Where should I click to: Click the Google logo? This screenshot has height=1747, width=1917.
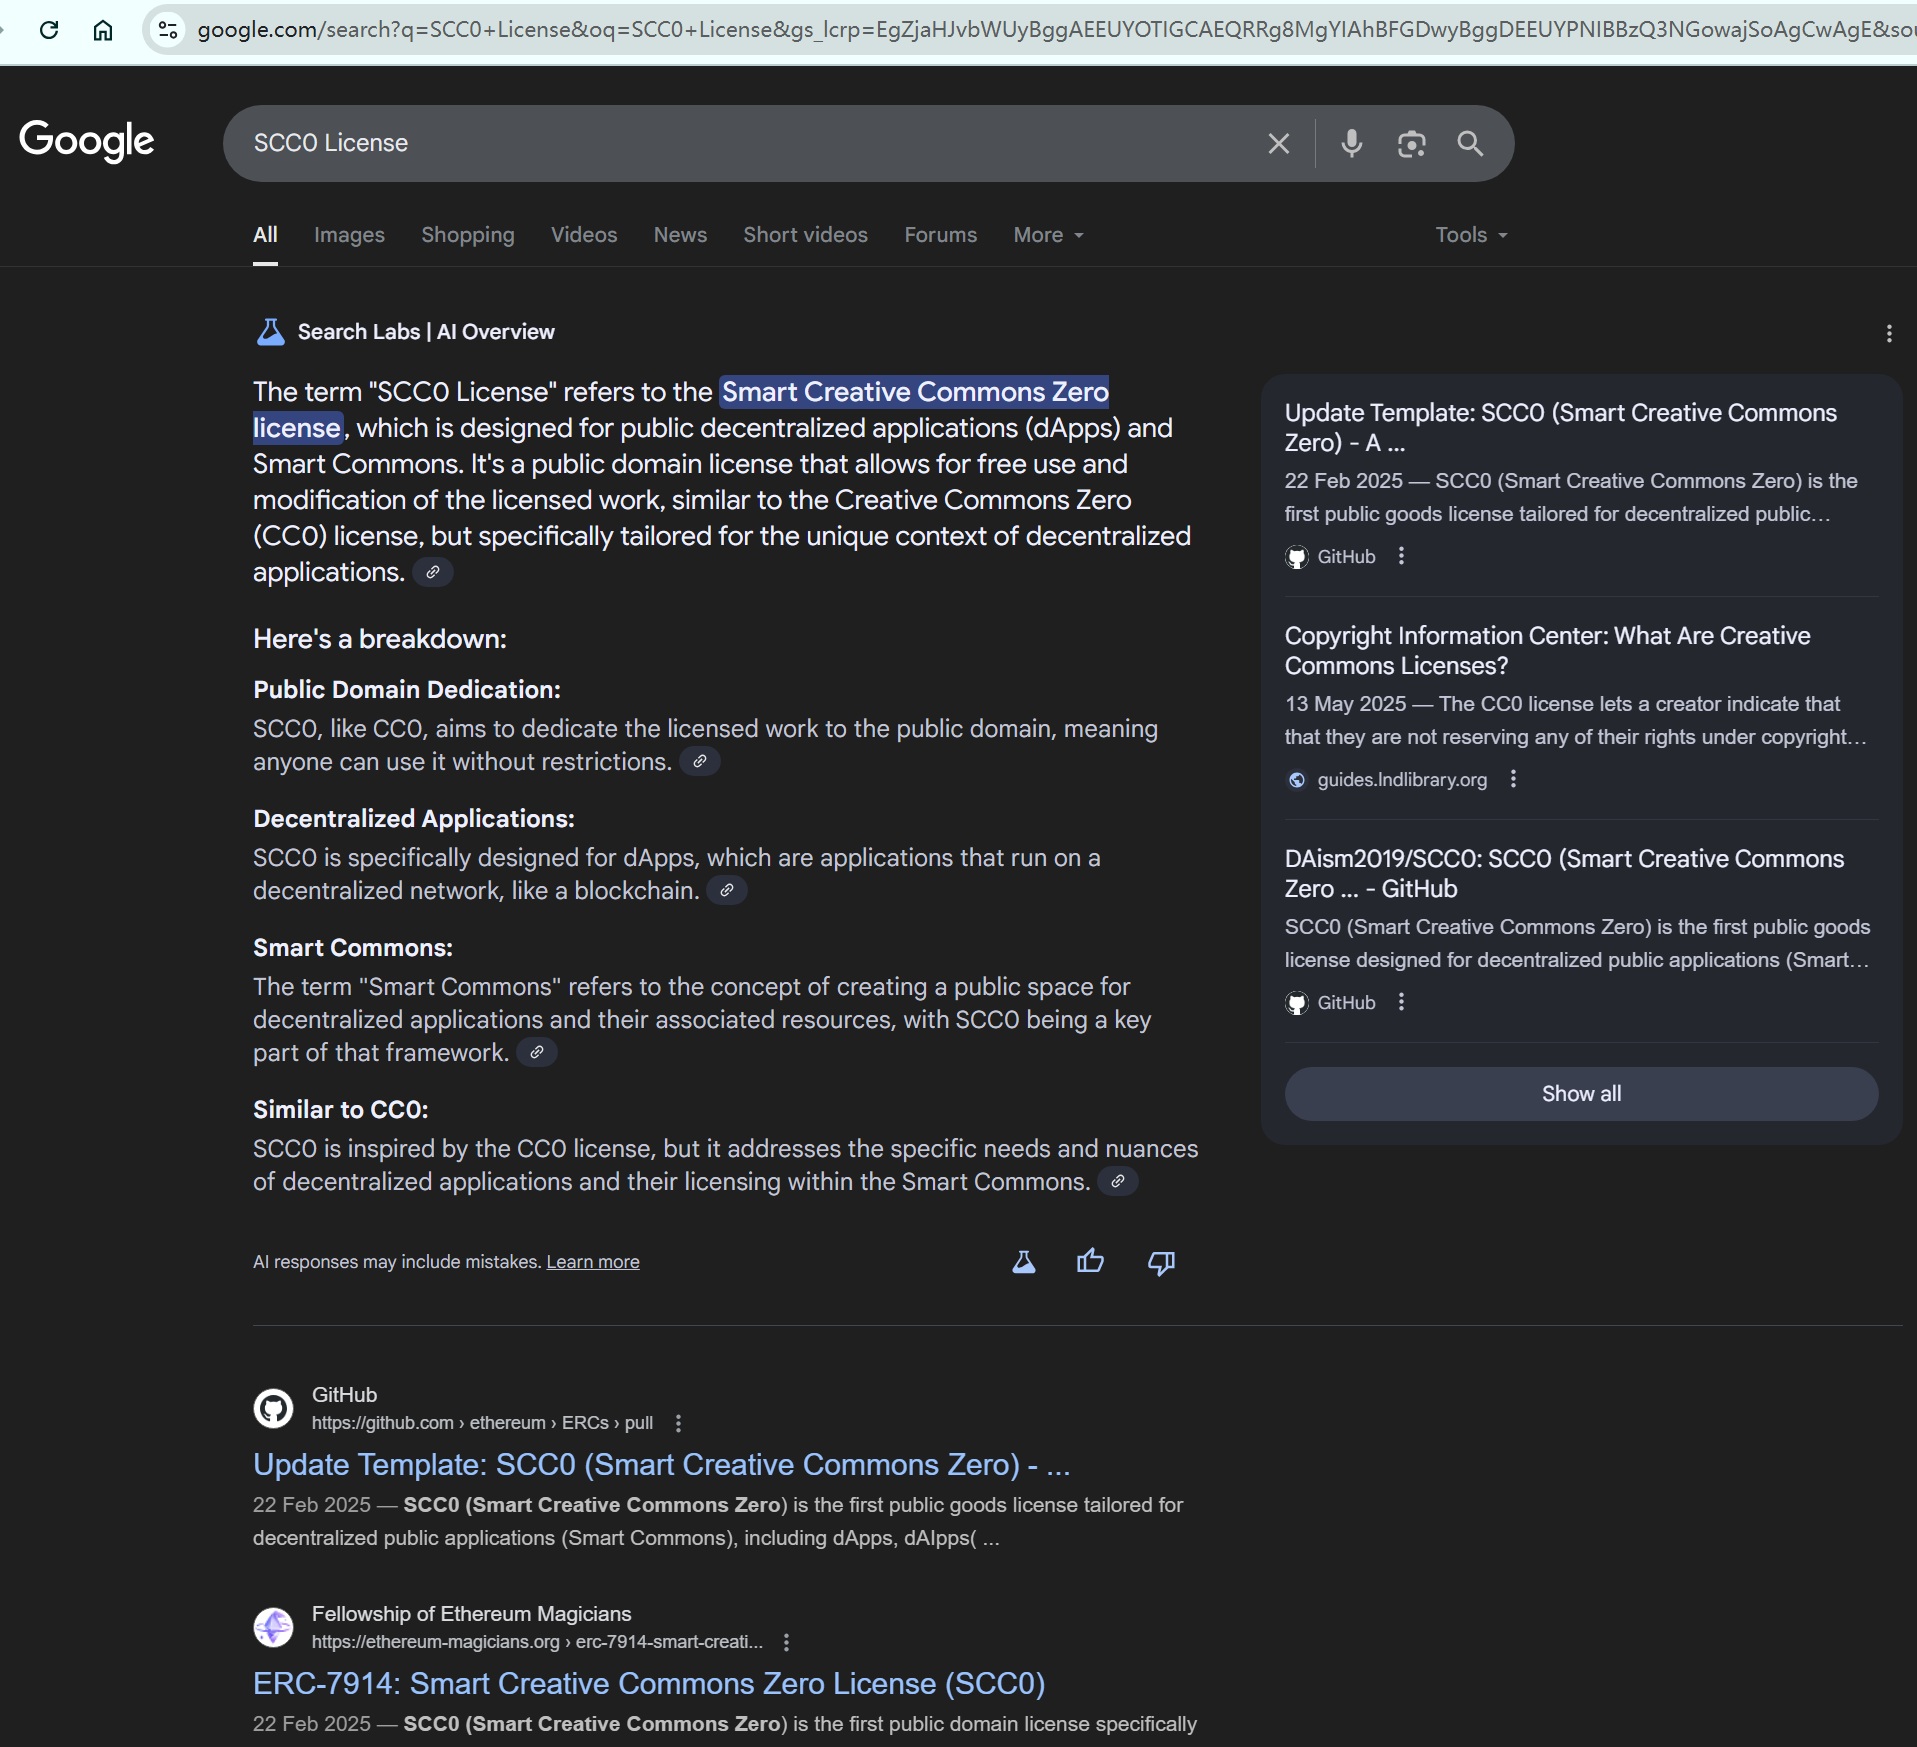click(87, 141)
